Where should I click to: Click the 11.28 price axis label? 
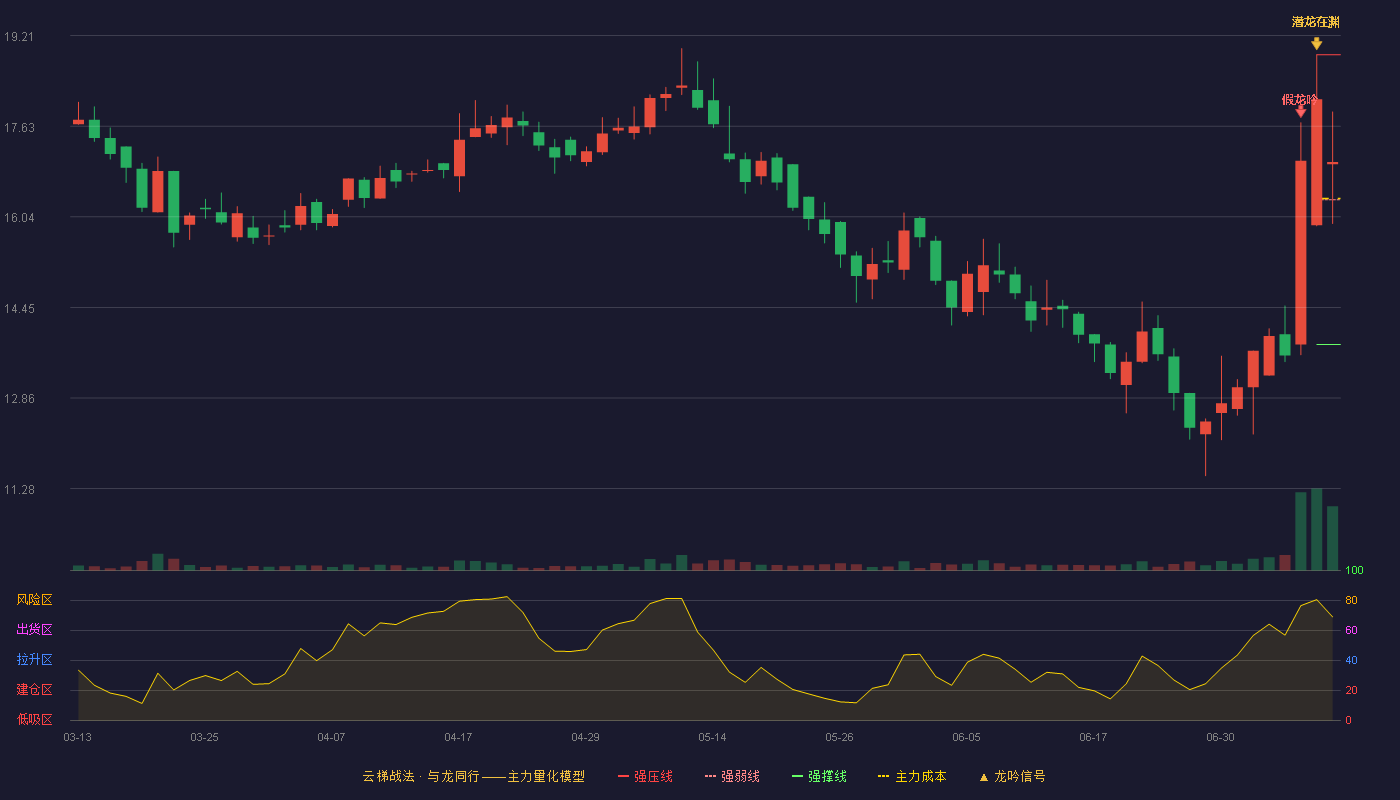pyautogui.click(x=19, y=490)
